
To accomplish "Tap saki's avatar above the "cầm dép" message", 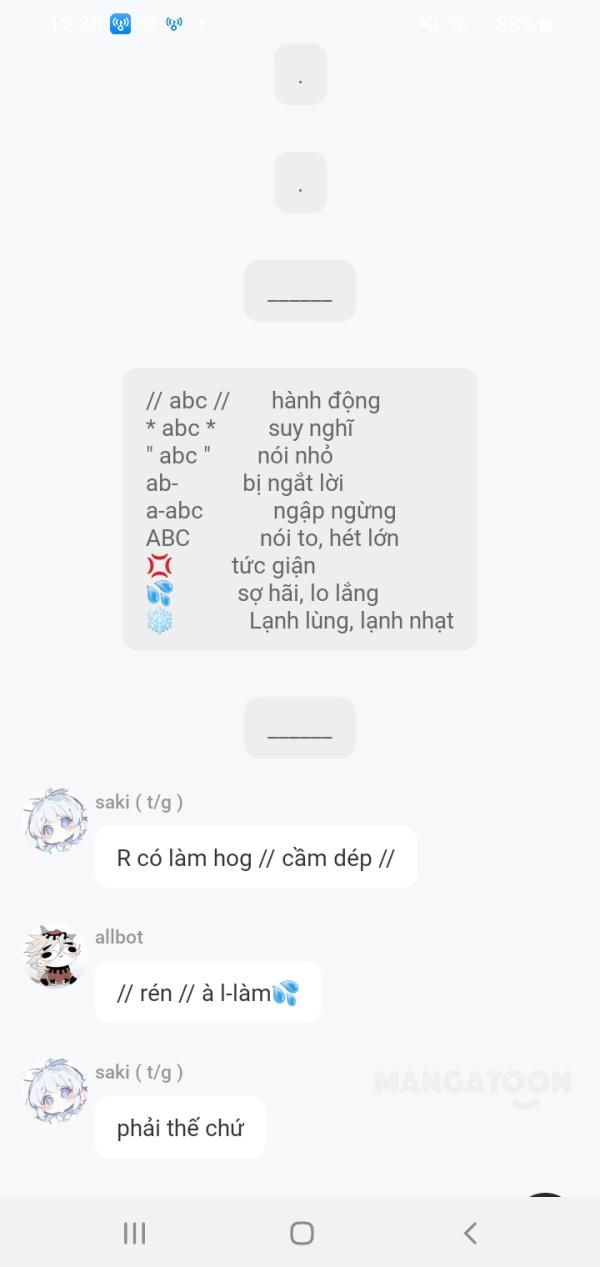I will [55, 820].
